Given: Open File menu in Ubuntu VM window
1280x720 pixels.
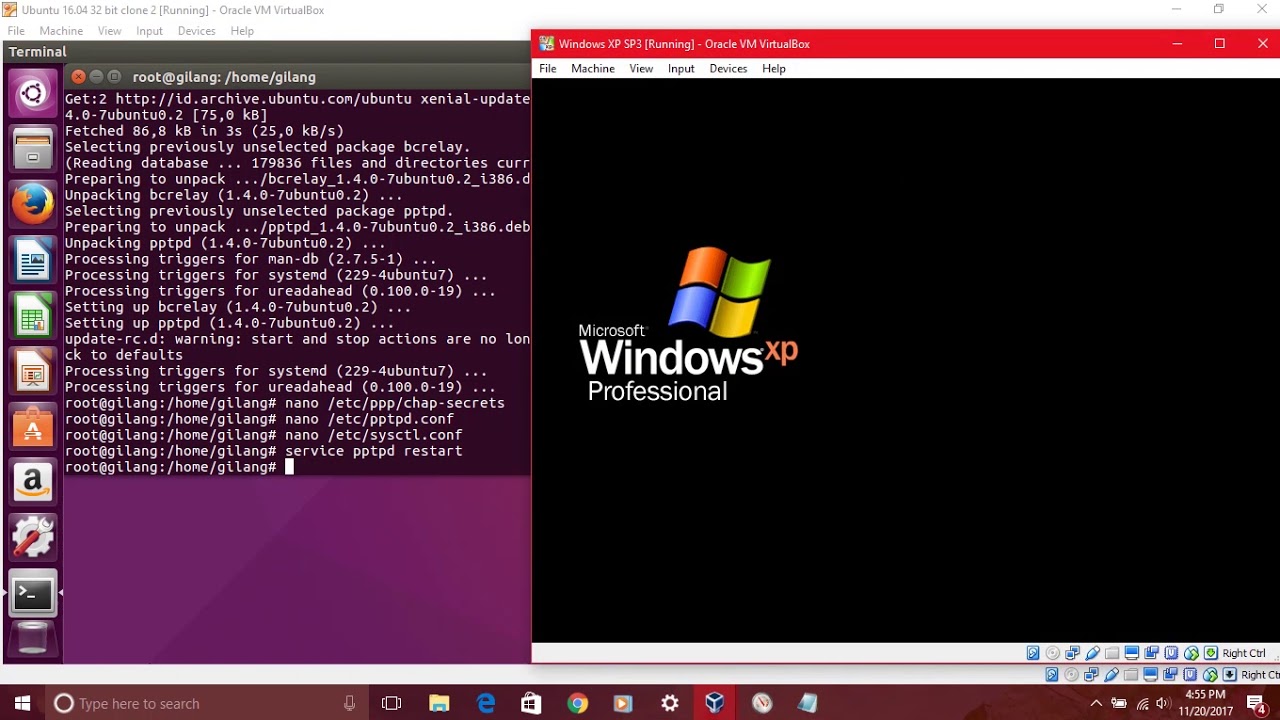Looking at the screenshot, I should tap(16, 31).
